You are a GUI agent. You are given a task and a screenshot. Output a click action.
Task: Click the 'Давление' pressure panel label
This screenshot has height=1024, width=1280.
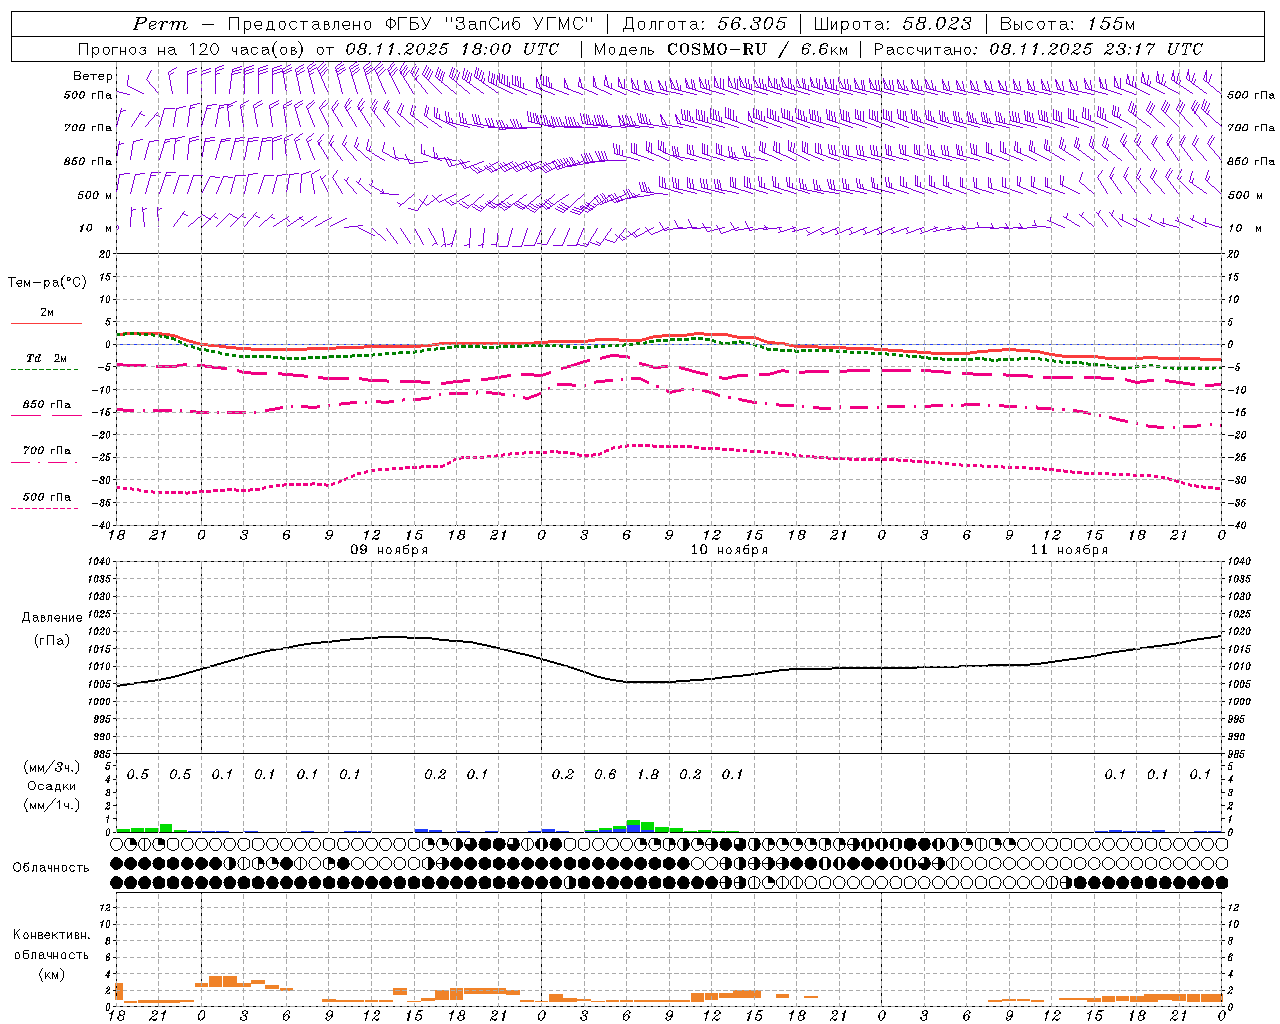click(52, 618)
